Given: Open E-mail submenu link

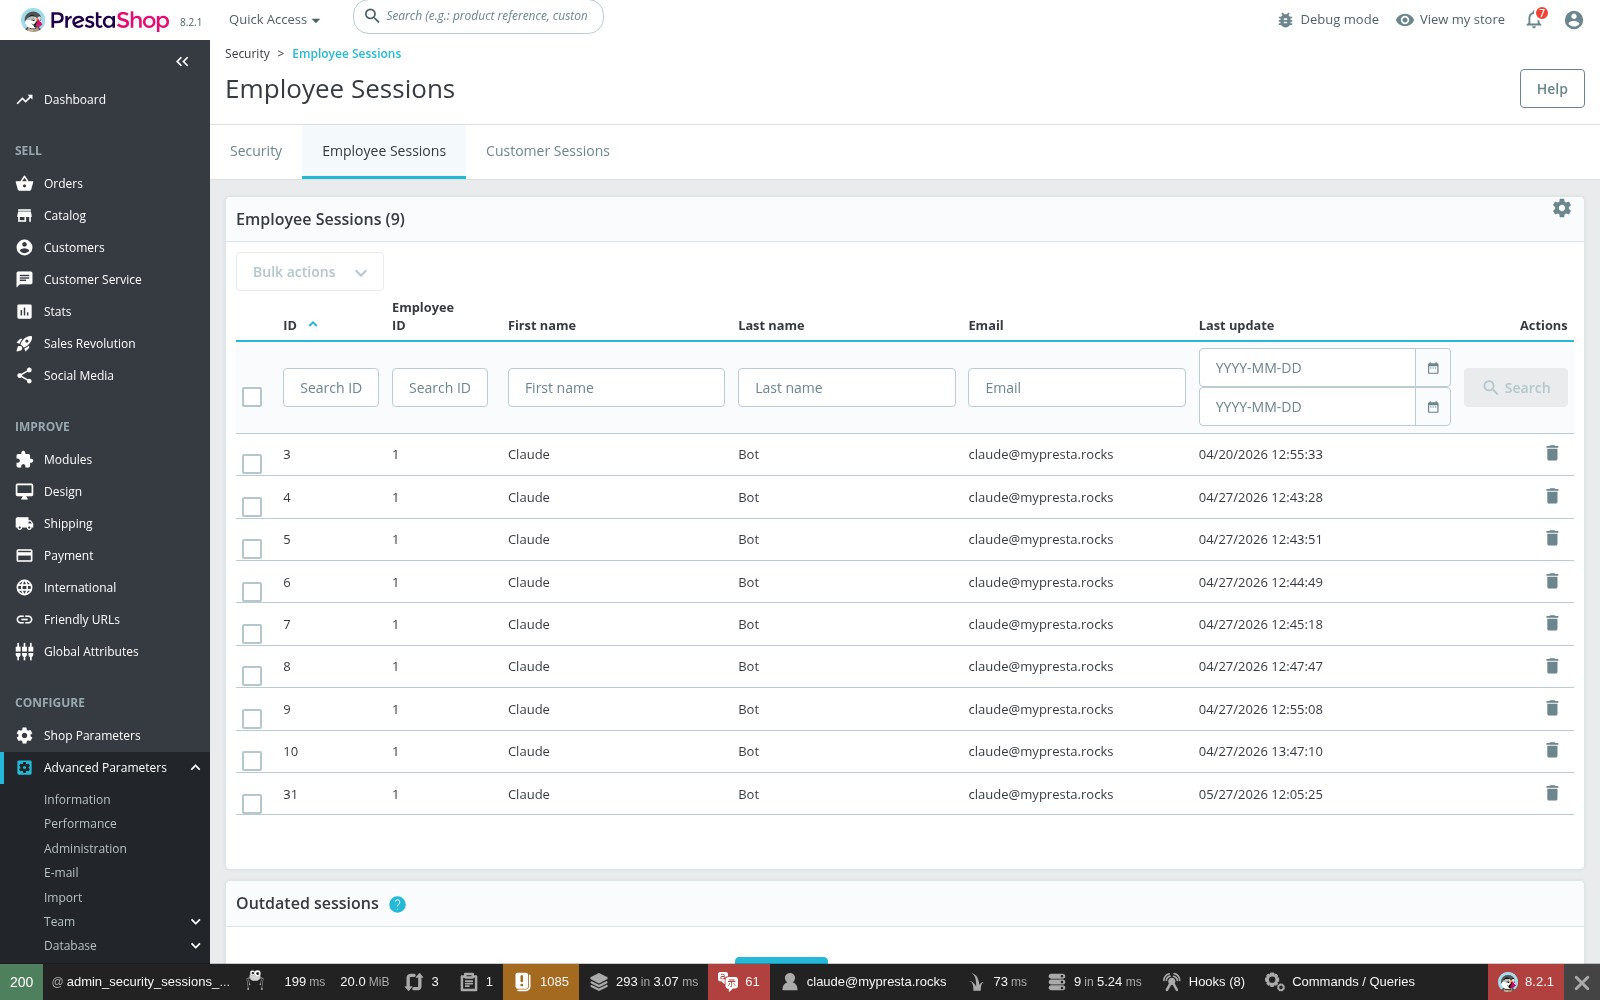Looking at the screenshot, I should click(61, 873).
